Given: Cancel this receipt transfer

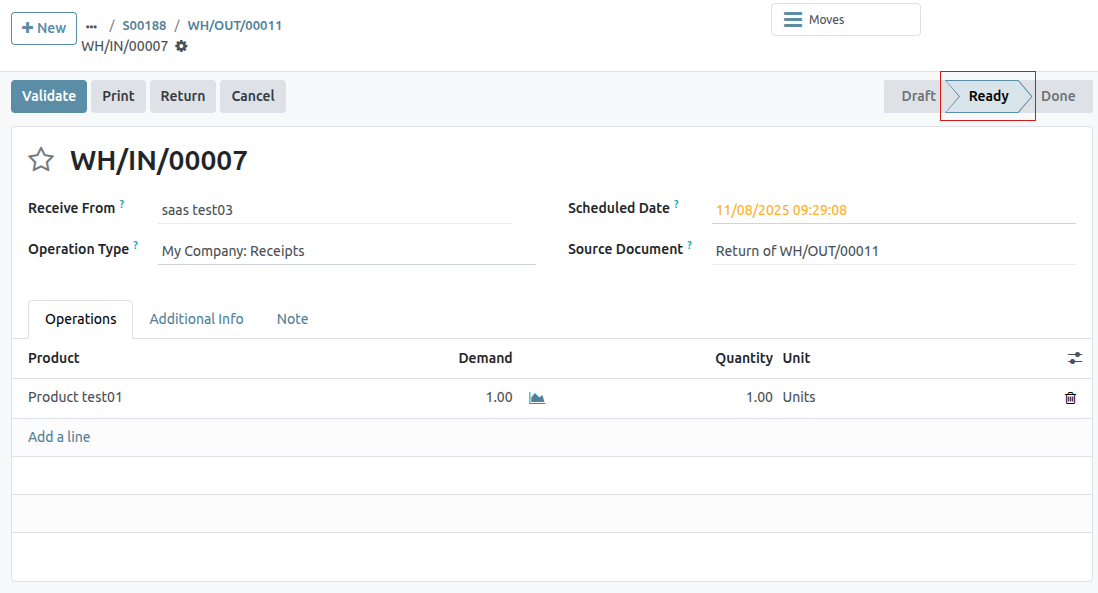Looking at the screenshot, I should tap(253, 96).
